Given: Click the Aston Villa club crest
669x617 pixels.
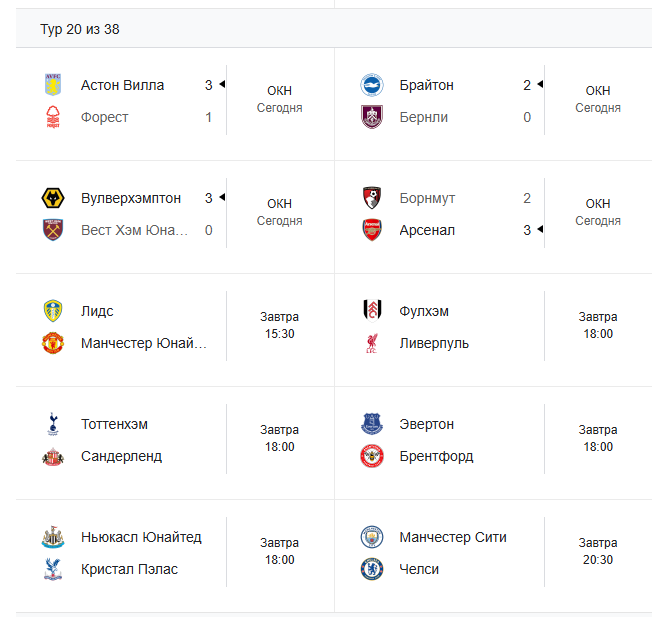Looking at the screenshot, I should pos(53,85).
